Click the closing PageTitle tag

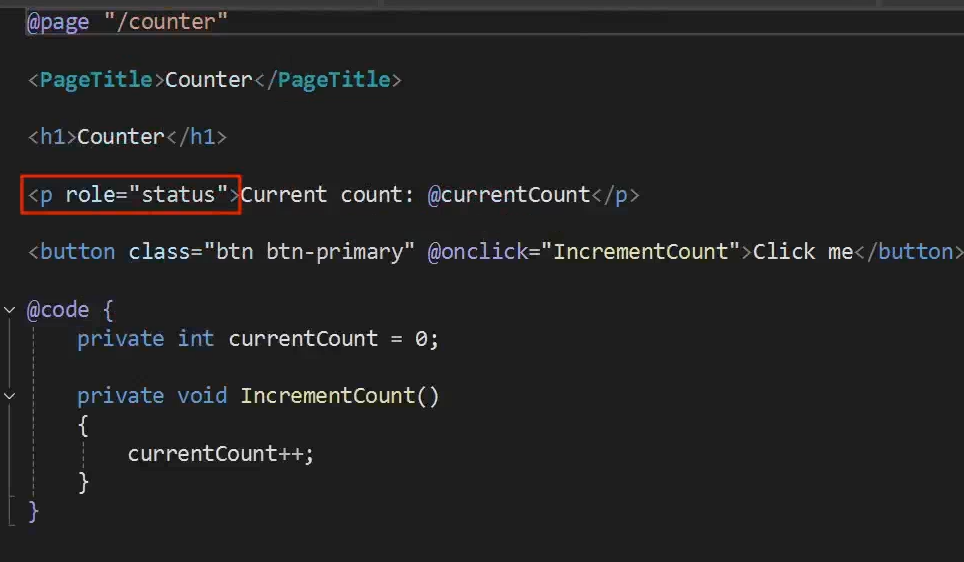pos(327,80)
